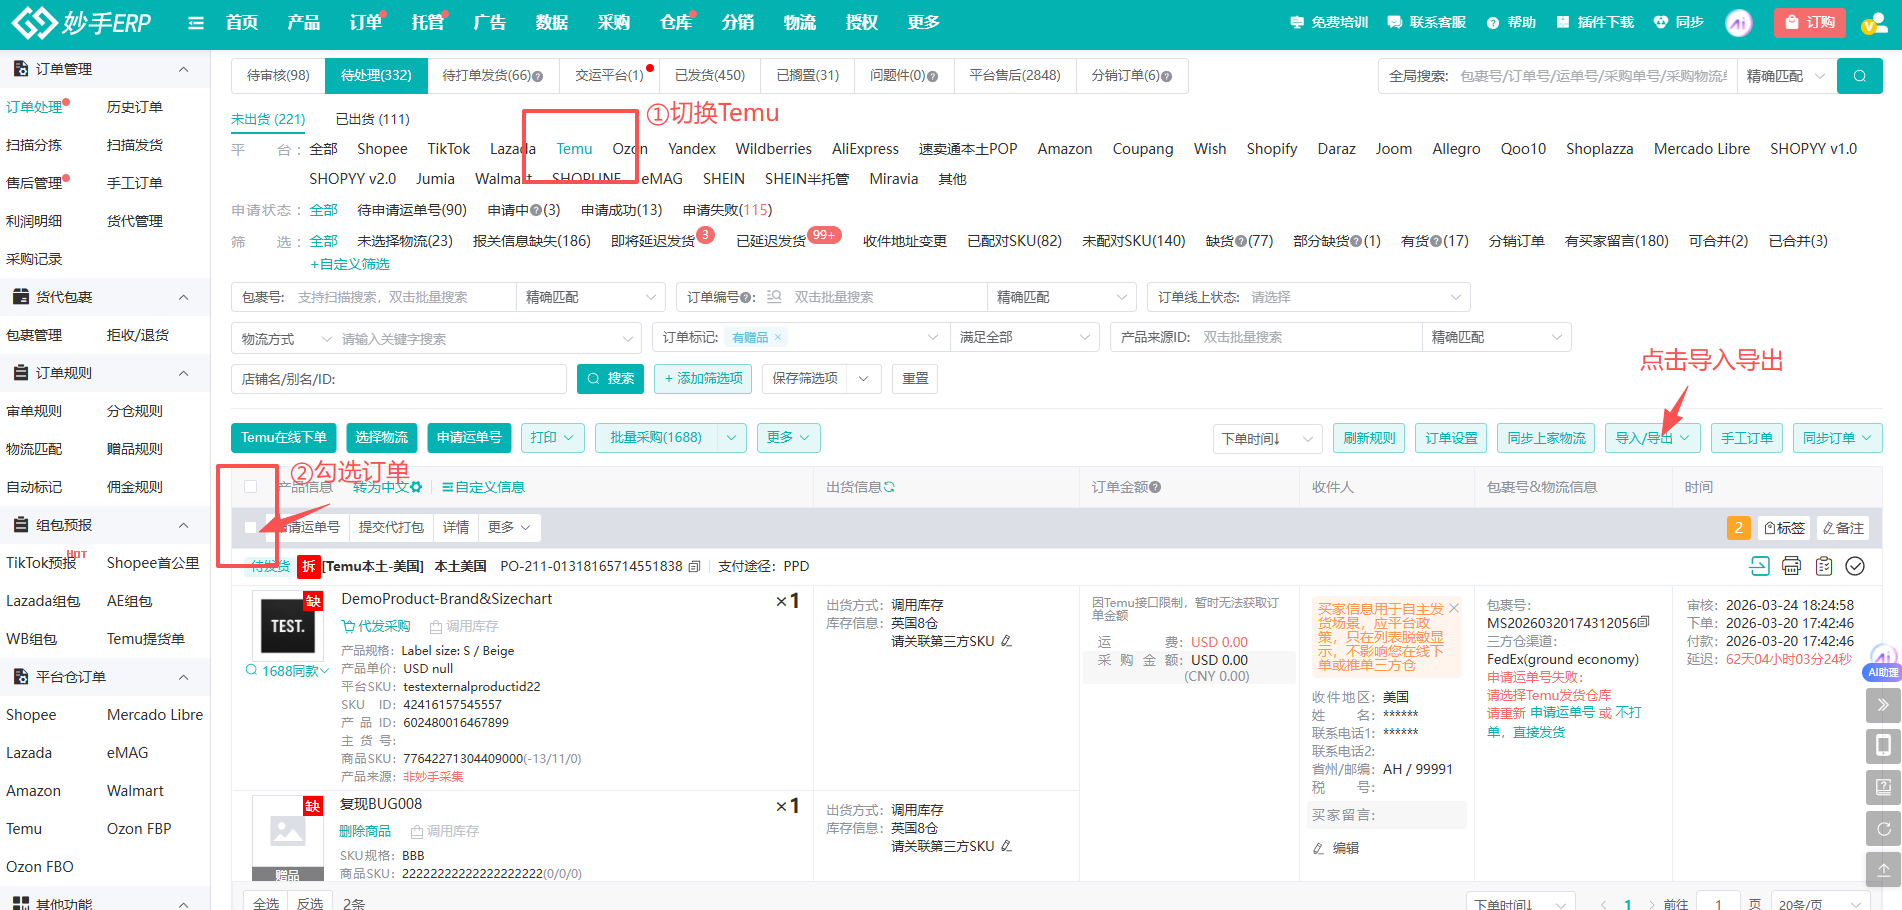Screen dimensions: 1902x910
Task: Collapse the 组包预报 sidebar section
Action: 184,525
